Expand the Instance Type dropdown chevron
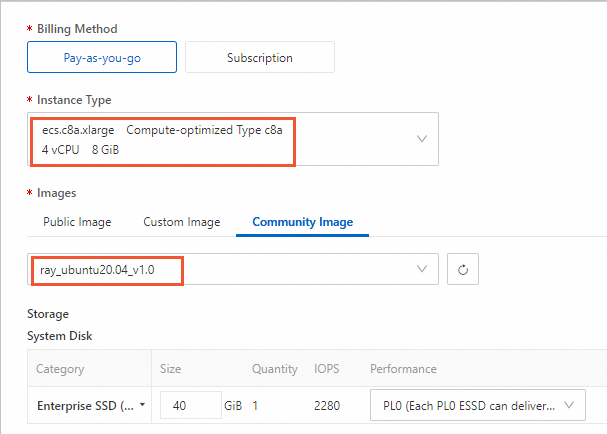 point(422,139)
